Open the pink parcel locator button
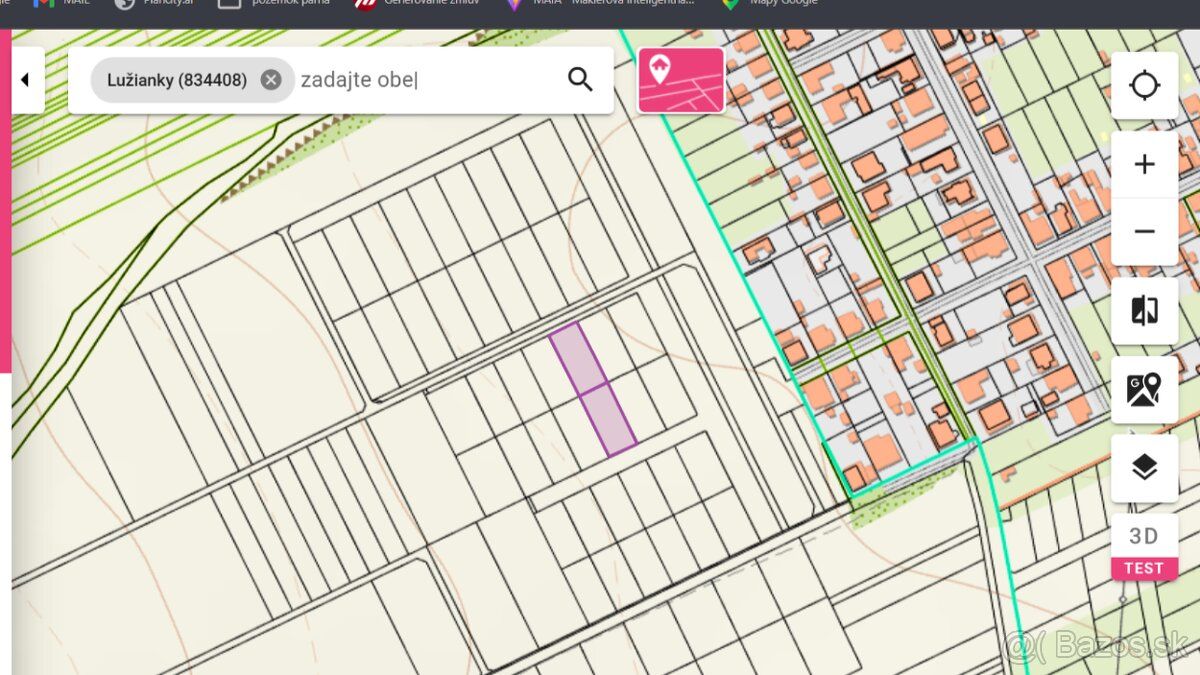 click(x=681, y=80)
